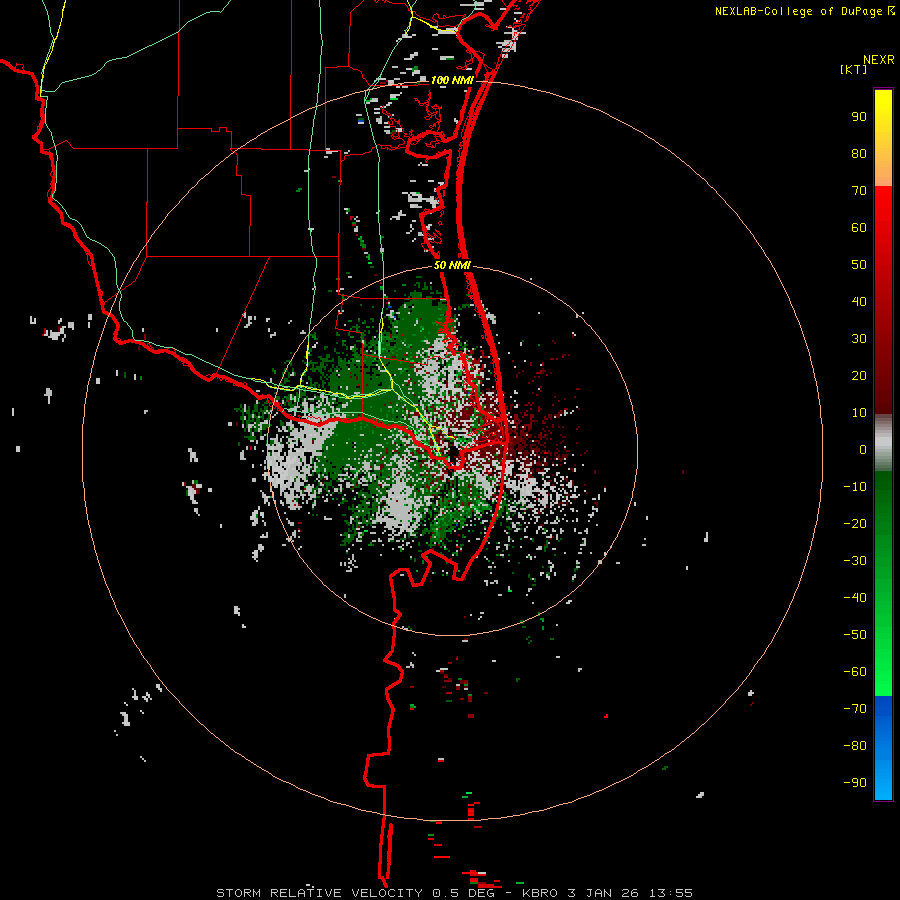Click the -20 scale value
The height and width of the screenshot is (900, 900).
pyautogui.click(x=855, y=524)
